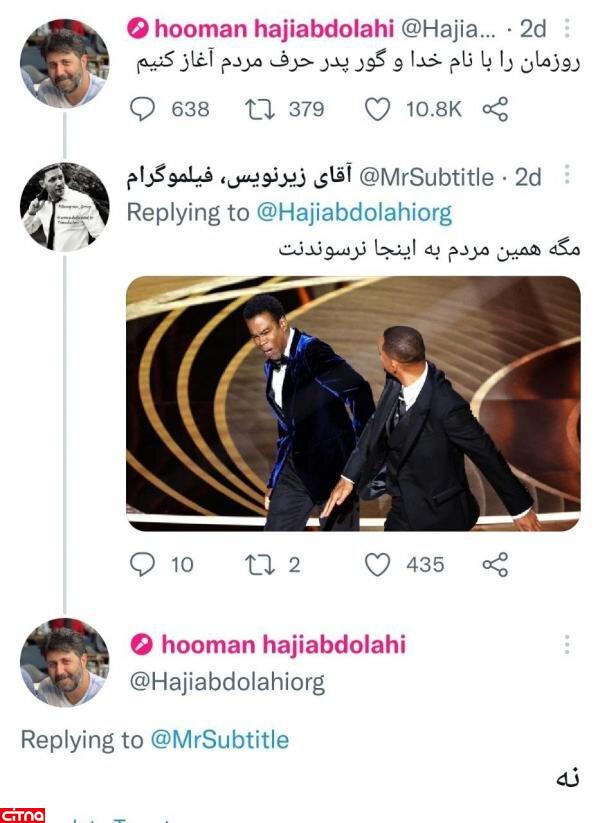Reply to the MrSubtitle tweet with 10 comments
Screen dimensions: 600x823
144,565
